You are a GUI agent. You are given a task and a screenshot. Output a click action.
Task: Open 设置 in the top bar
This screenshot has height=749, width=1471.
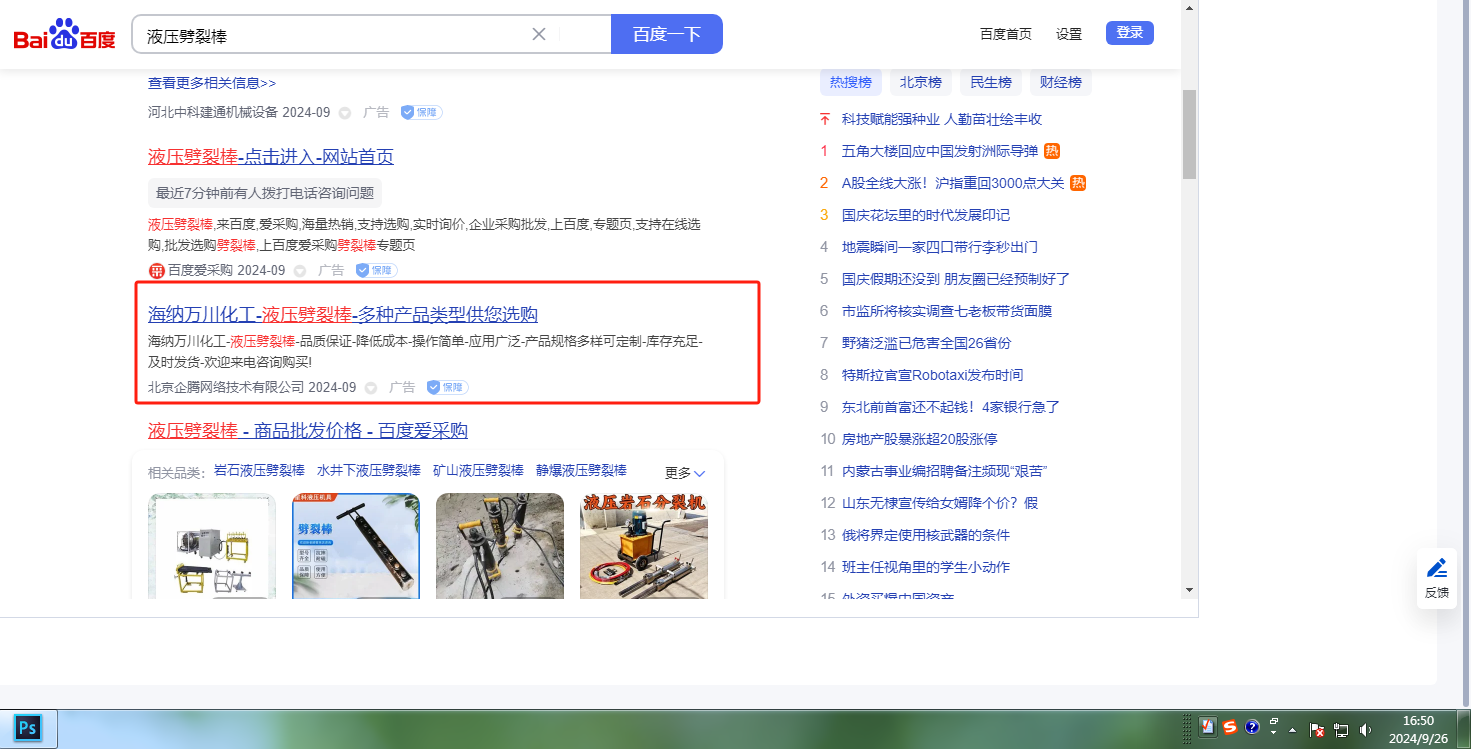(x=1069, y=34)
